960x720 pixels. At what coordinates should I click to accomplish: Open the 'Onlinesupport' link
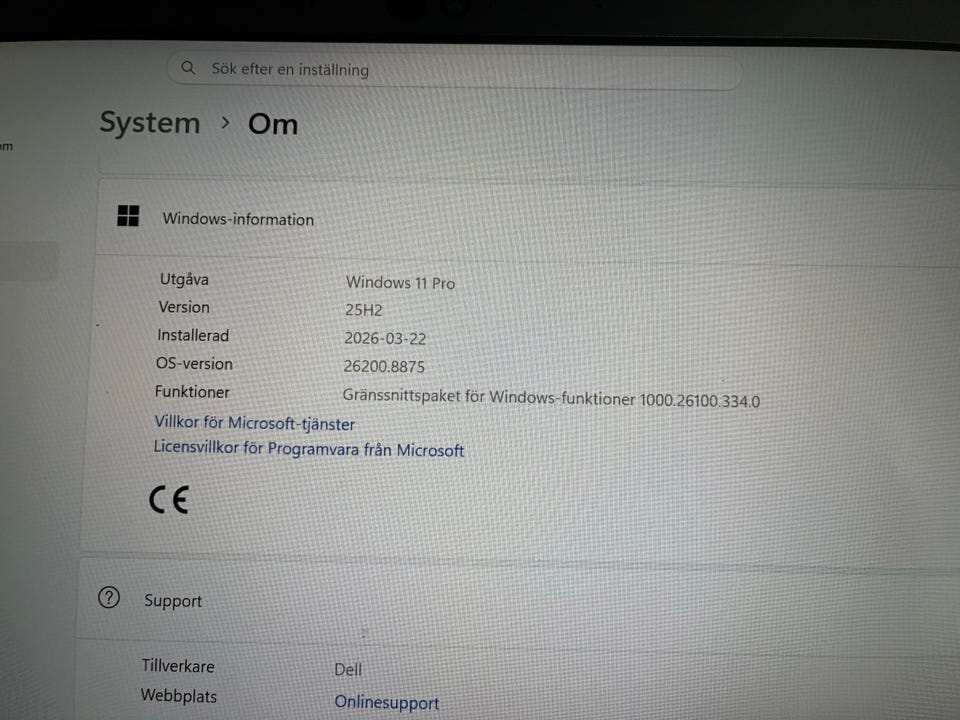click(386, 702)
